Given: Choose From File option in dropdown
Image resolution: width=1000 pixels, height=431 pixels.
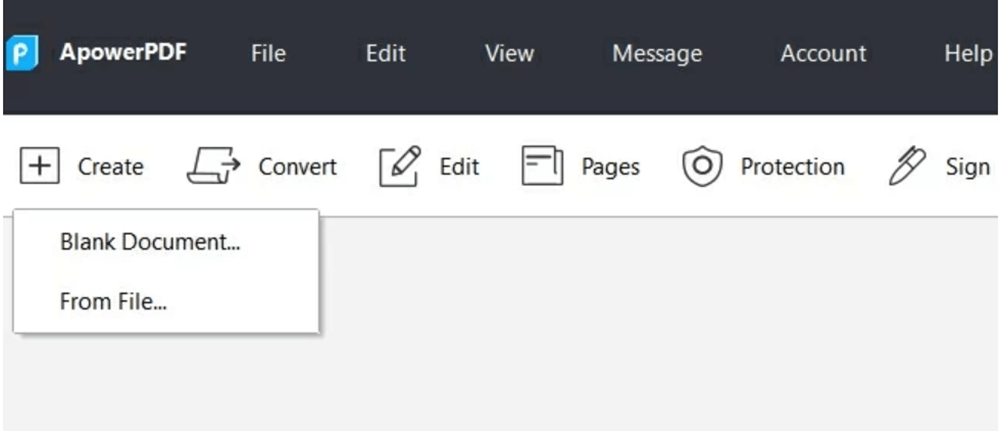Looking at the screenshot, I should tap(113, 301).
